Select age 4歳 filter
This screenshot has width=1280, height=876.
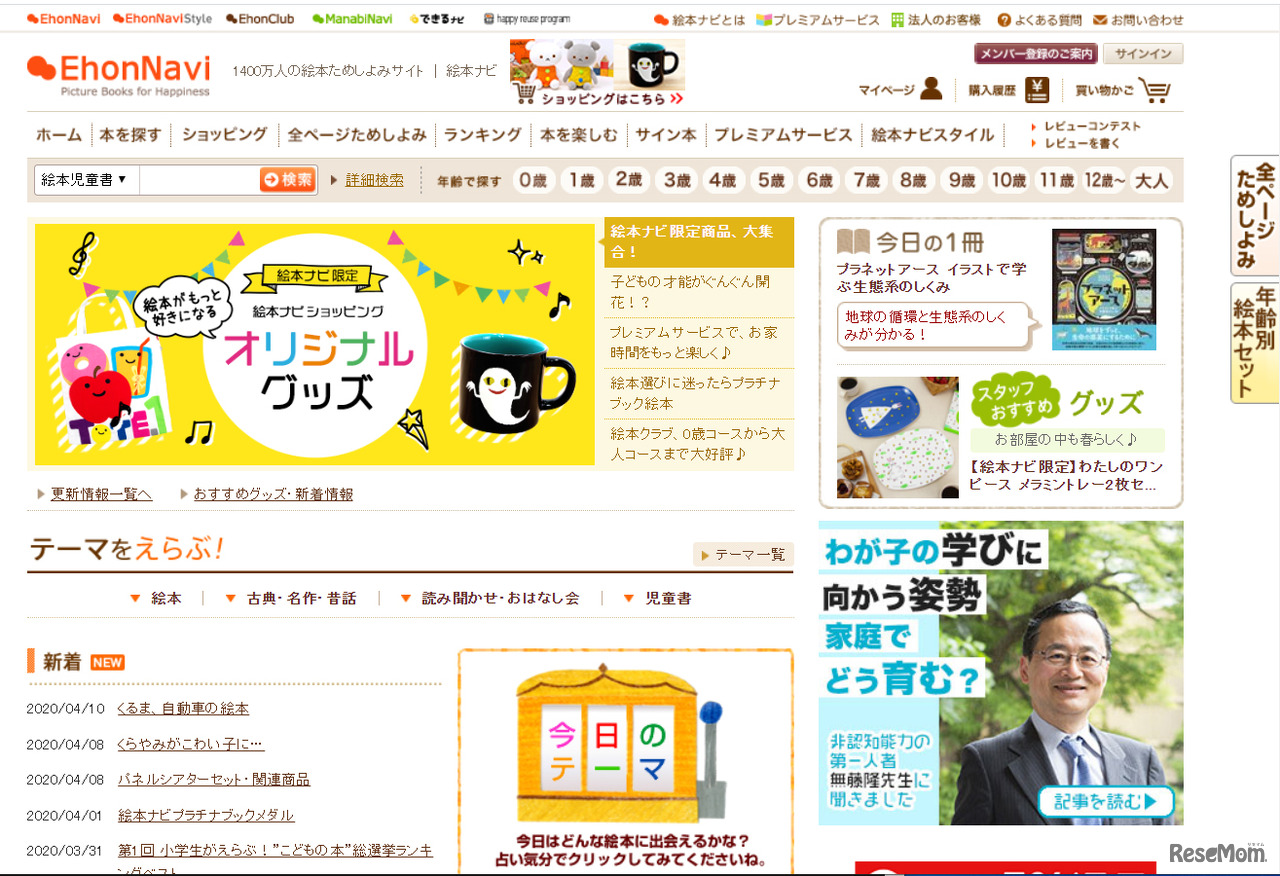723,180
